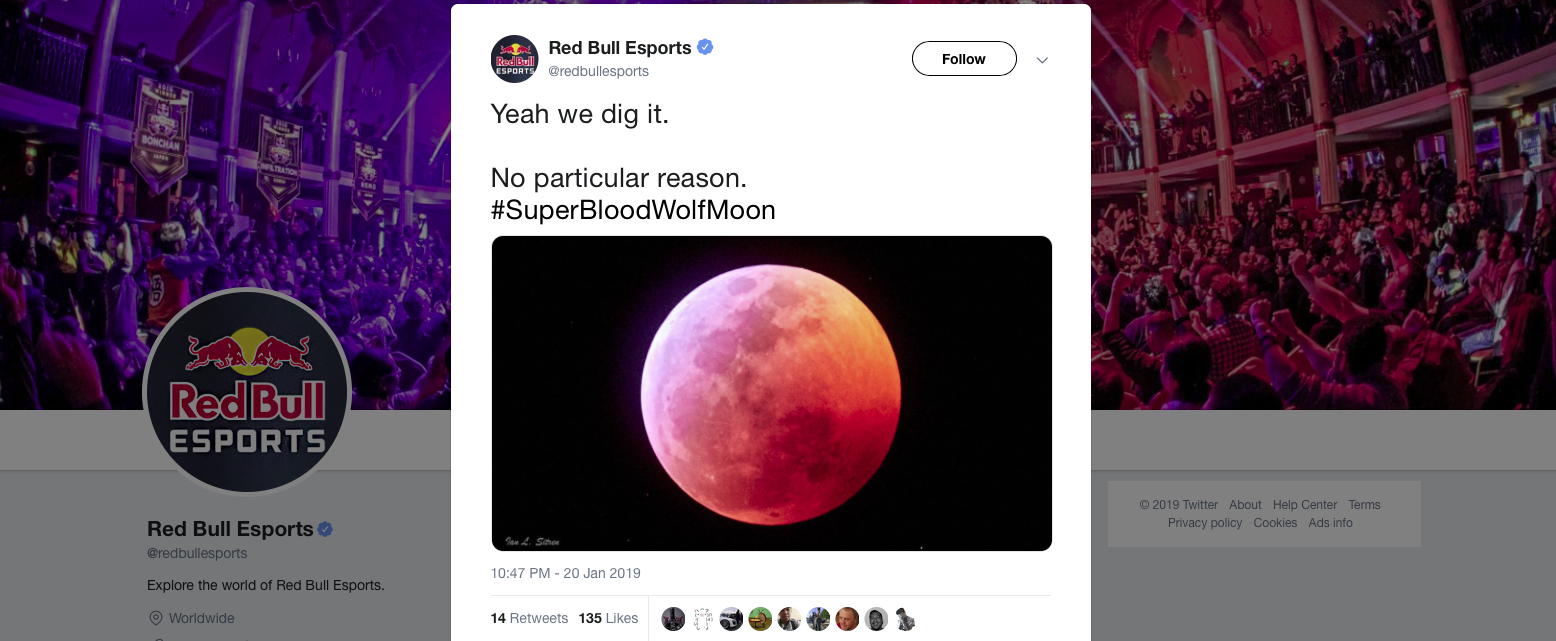Screen dimensions: 1556x641
Task: Open the Cookies policy page
Action: (x=1275, y=522)
